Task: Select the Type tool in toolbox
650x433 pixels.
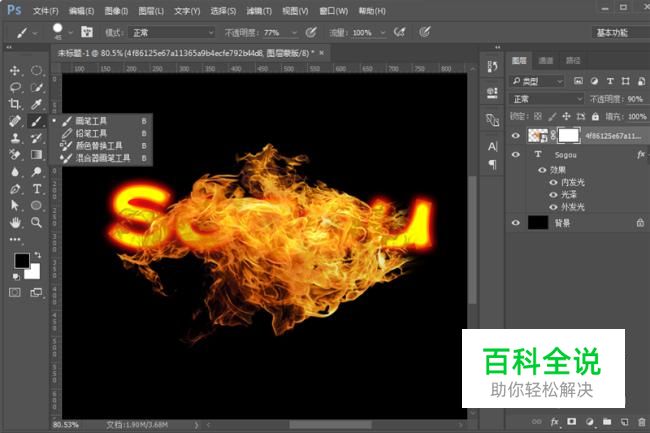Action: [36, 189]
